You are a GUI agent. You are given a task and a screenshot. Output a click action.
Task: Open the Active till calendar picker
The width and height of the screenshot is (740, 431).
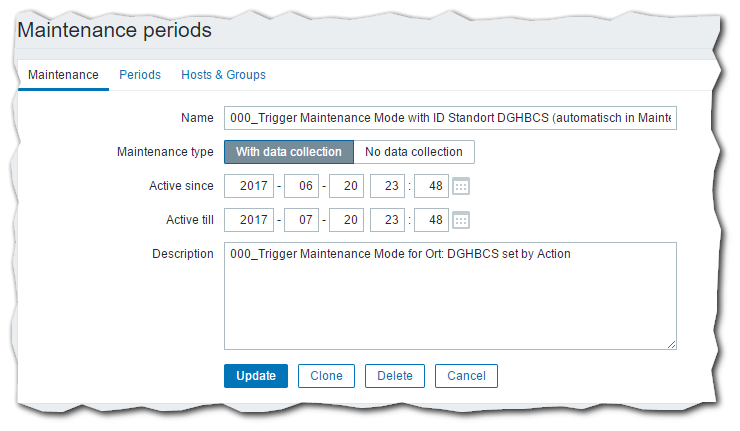click(x=461, y=220)
